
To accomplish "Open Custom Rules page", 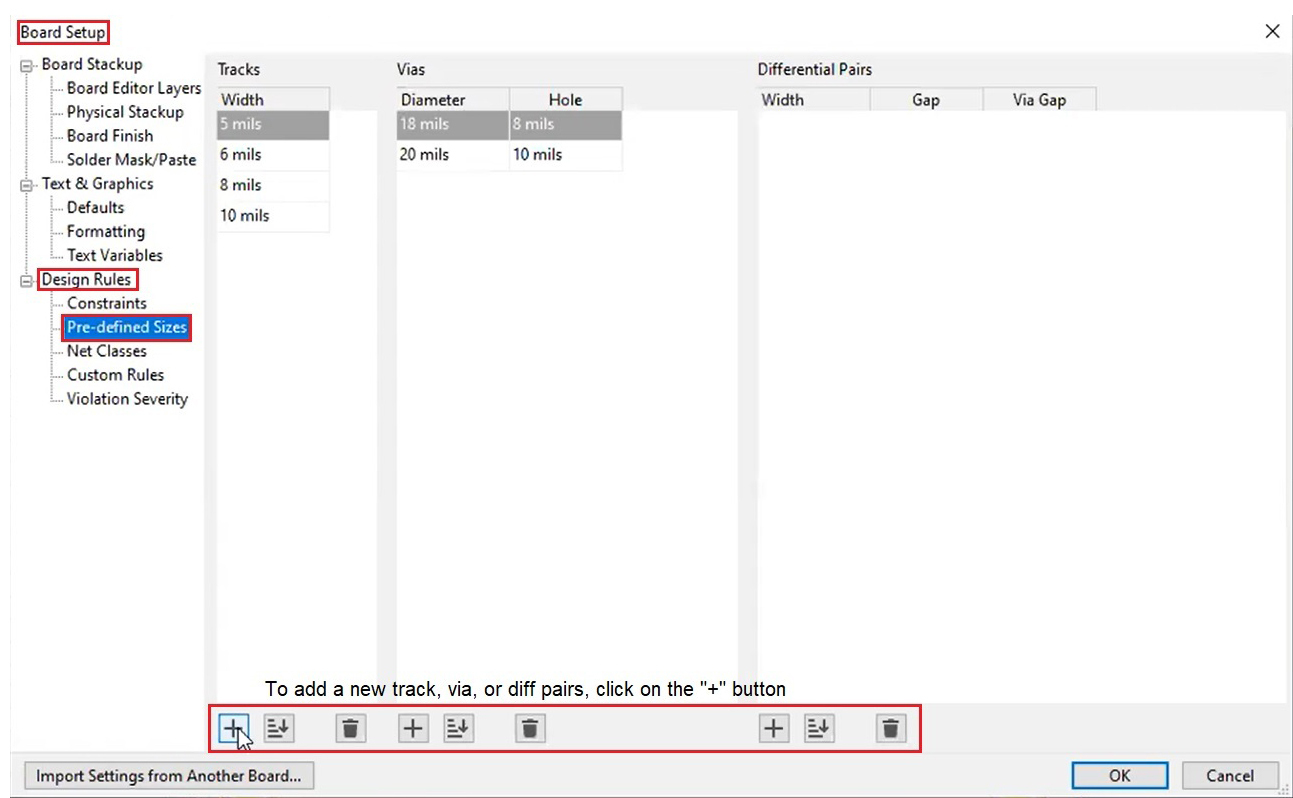I will [115, 375].
